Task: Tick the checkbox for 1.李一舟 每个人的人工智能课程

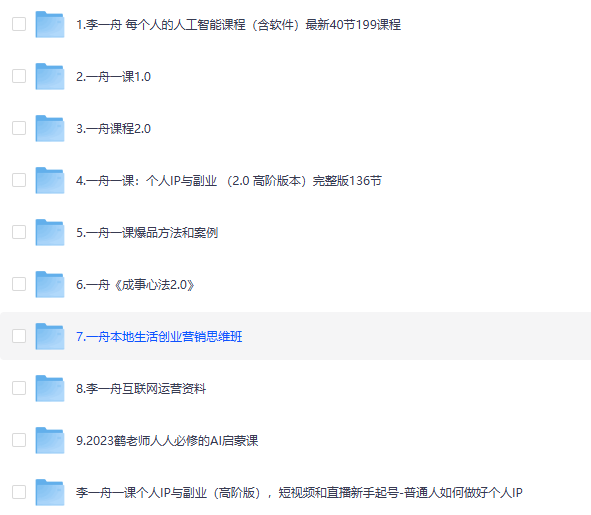Action: point(19,24)
